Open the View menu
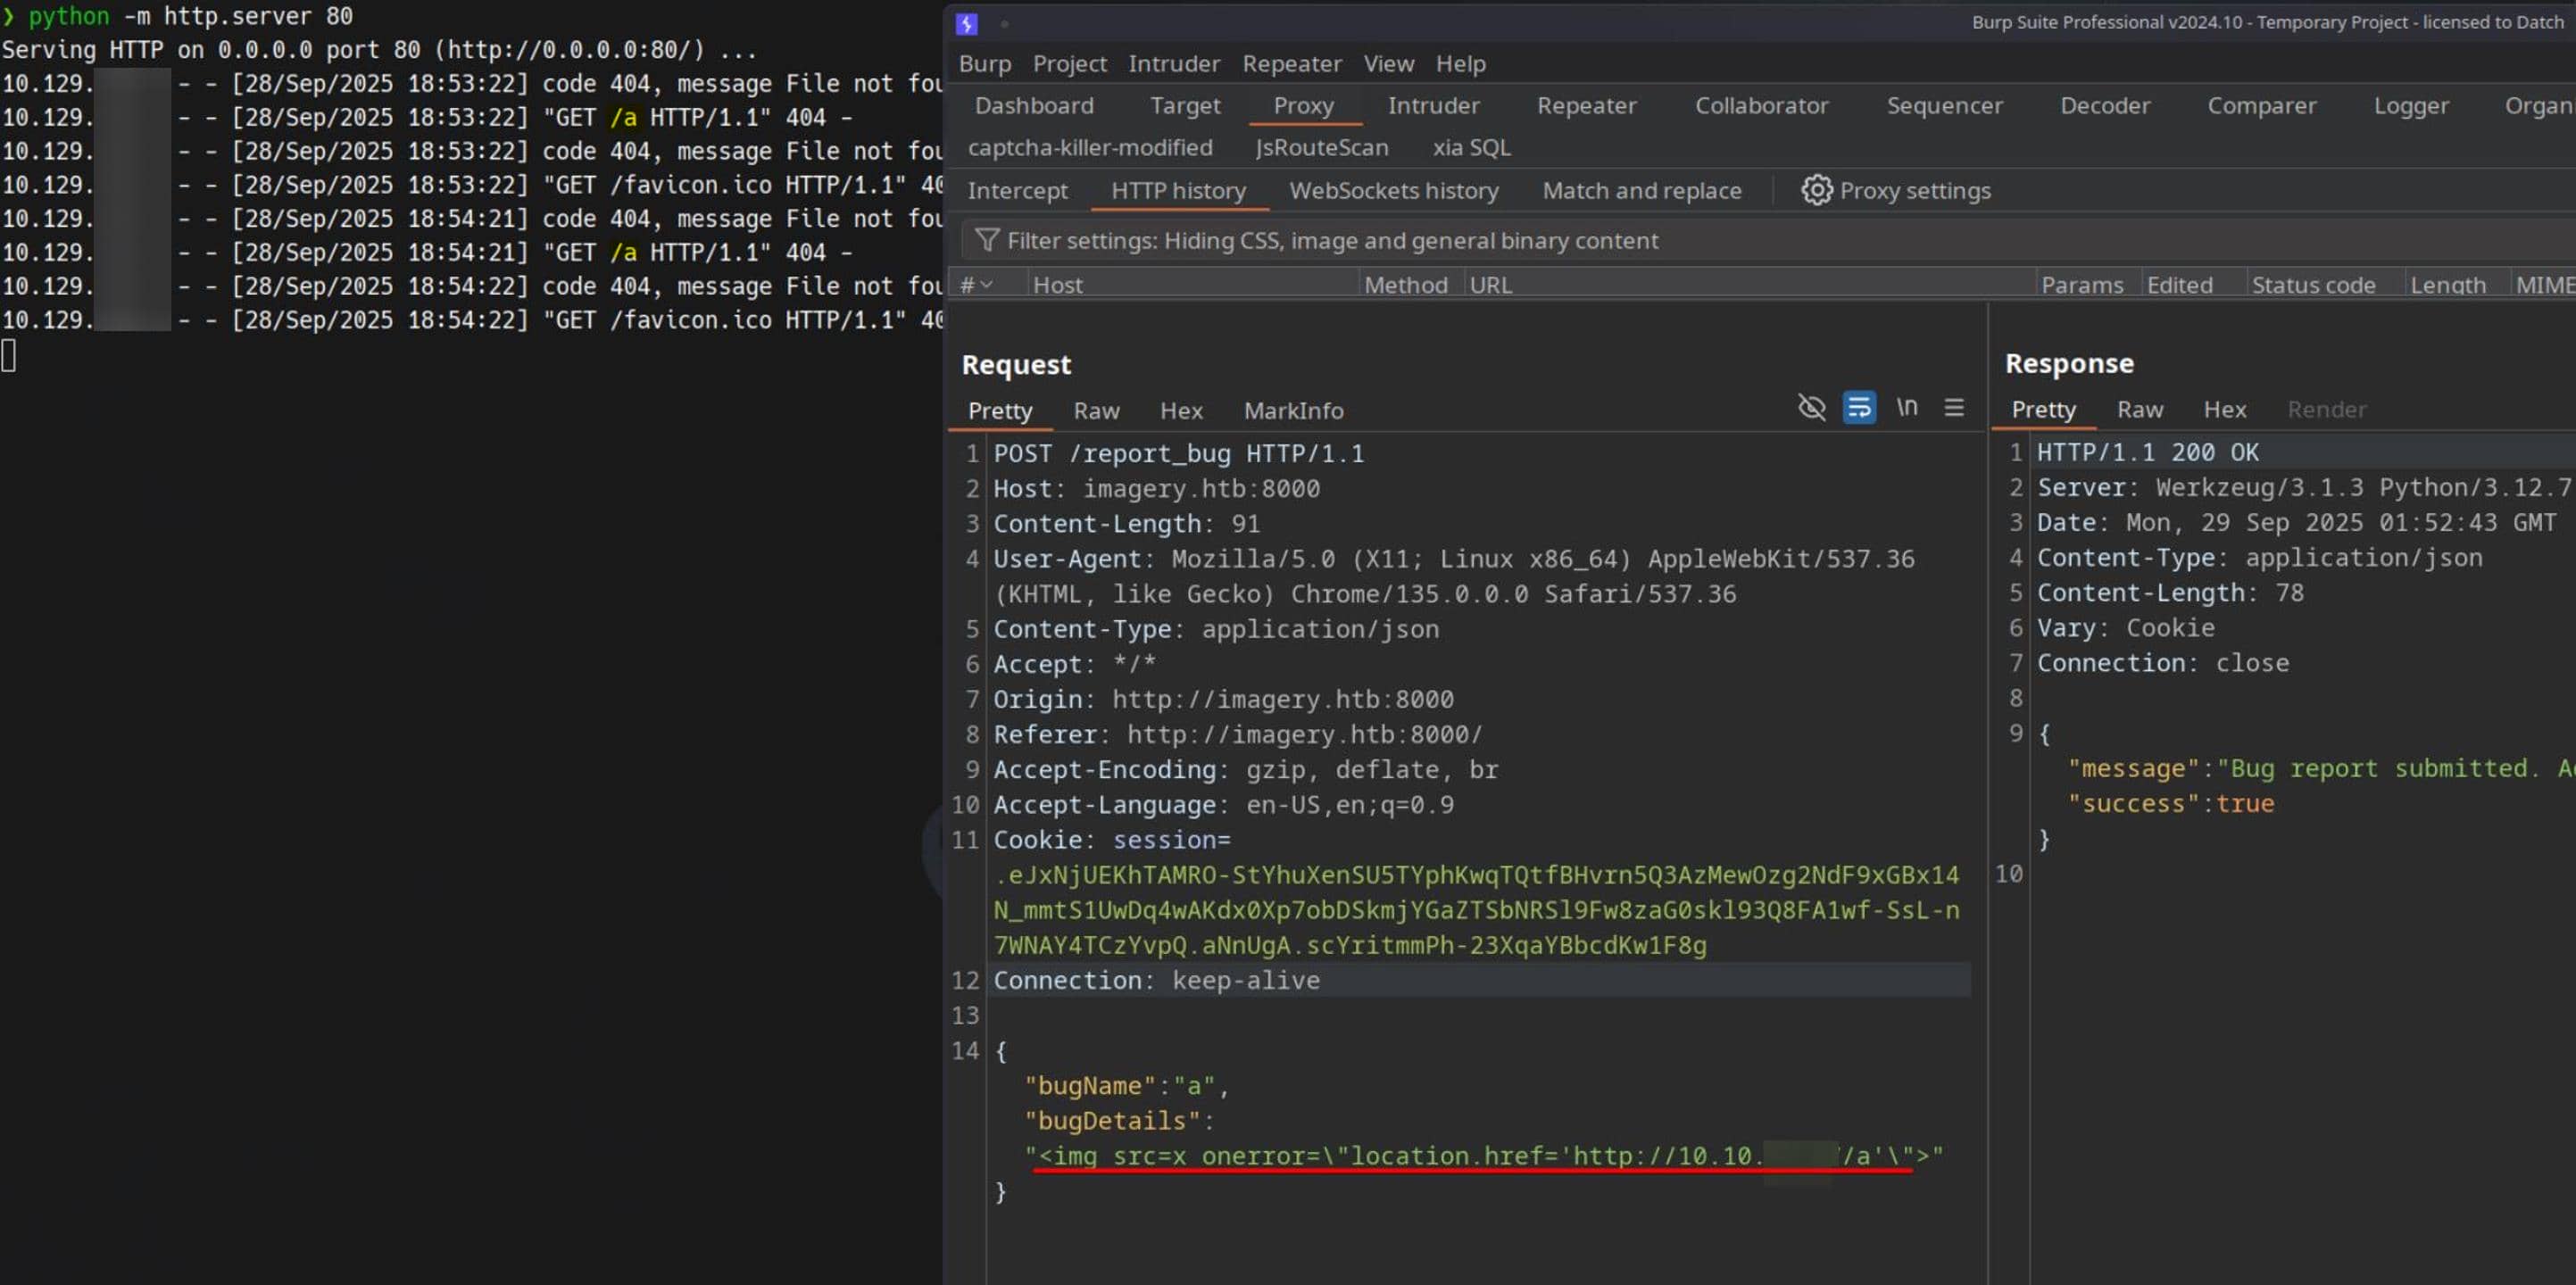The width and height of the screenshot is (2576, 1285). point(1389,64)
